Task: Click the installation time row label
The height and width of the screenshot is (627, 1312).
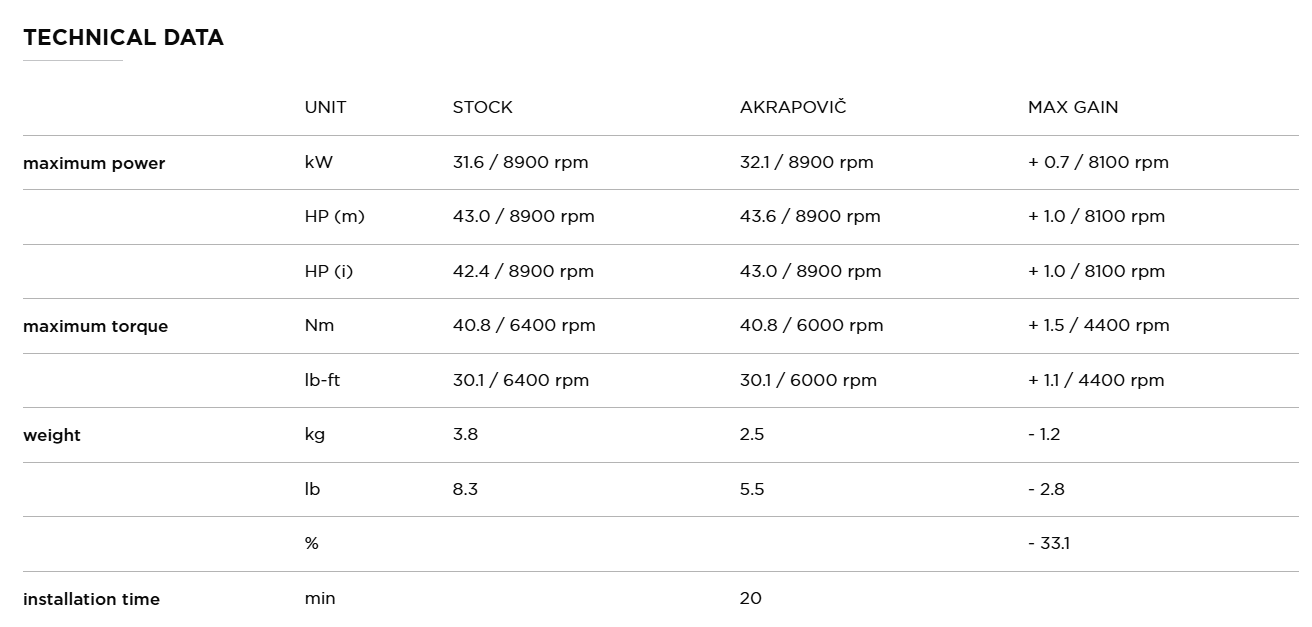Action: [91, 599]
